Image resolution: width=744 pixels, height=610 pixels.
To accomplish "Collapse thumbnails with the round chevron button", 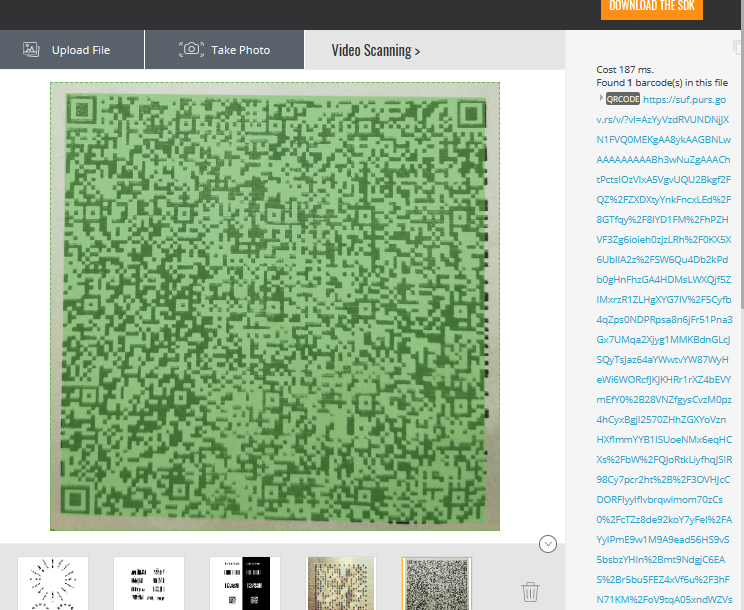I will click(548, 544).
